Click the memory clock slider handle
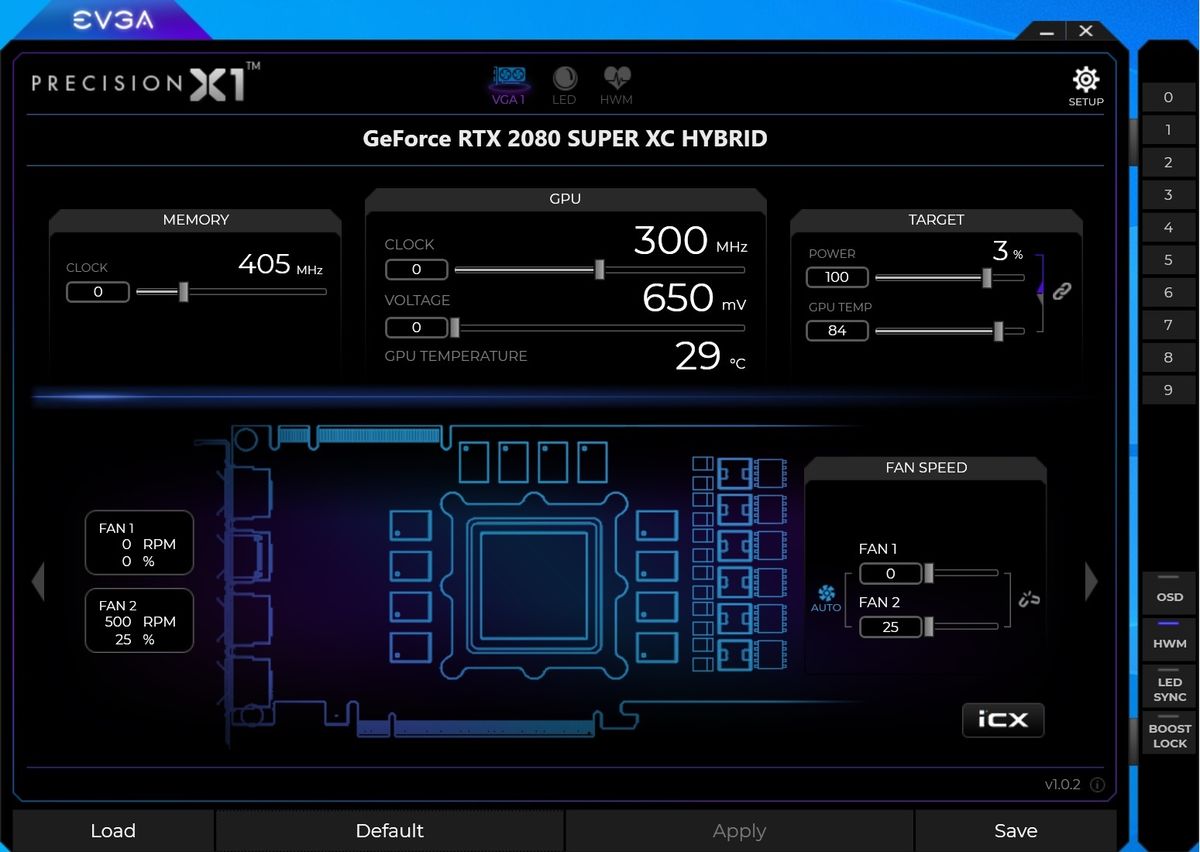This screenshot has width=1200, height=852. point(184,291)
